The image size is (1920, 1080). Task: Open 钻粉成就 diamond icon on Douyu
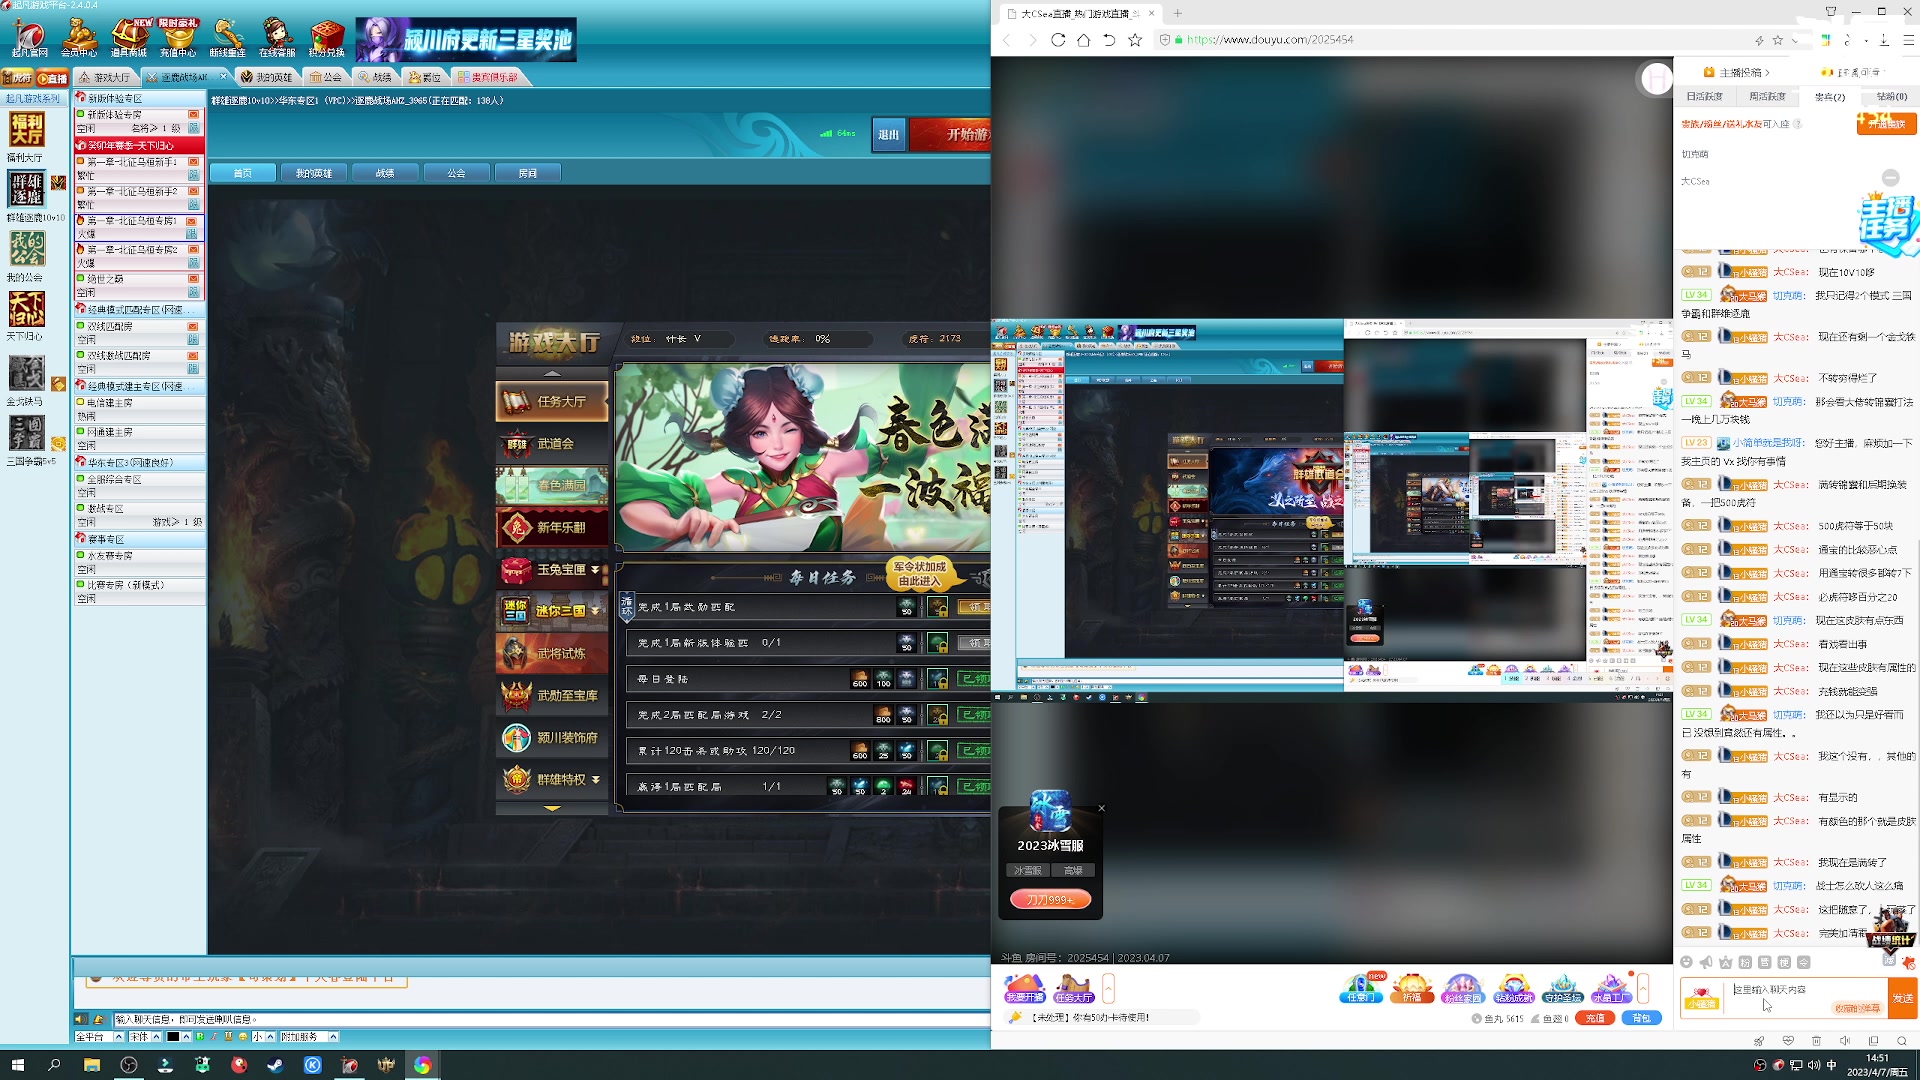(x=1513, y=988)
